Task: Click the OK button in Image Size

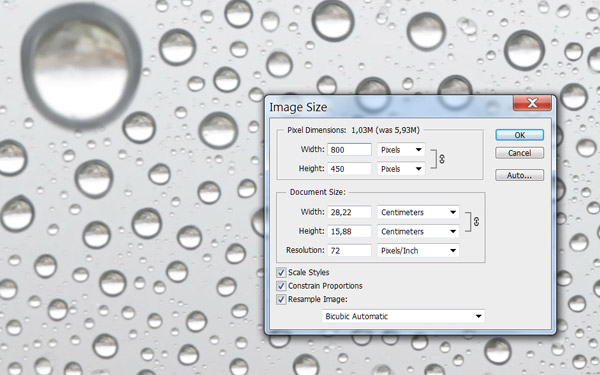Action: pyautogui.click(x=519, y=135)
